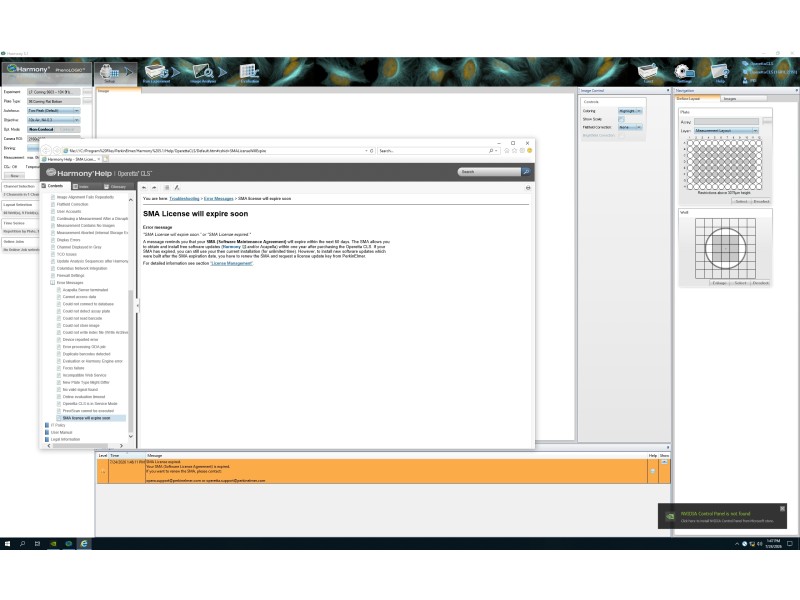The image size is (800, 600).
Task: Open the 'Flatfield Correction' help topic
Action: 72,204
